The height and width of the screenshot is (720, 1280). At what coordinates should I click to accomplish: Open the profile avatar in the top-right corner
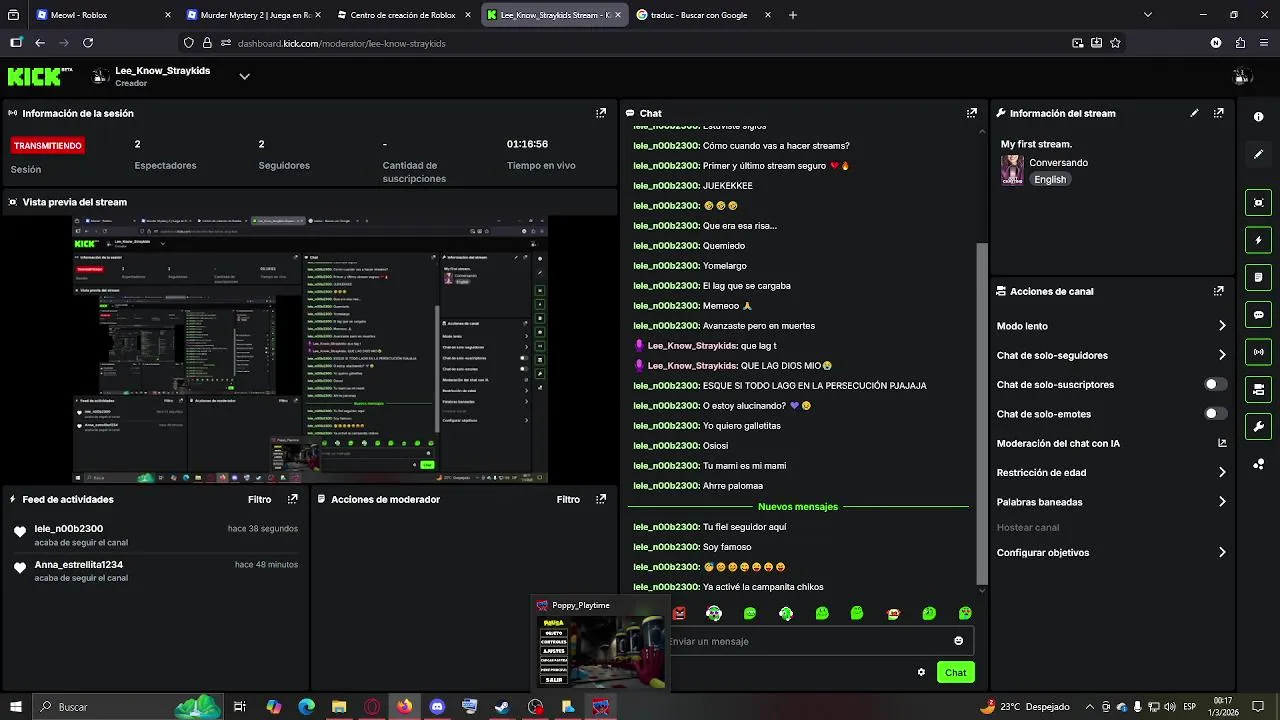pos(1241,76)
